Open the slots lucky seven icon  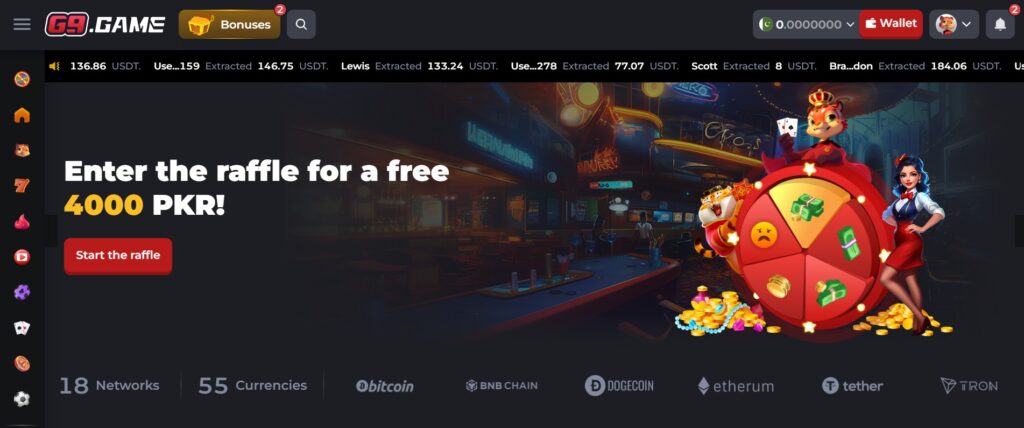point(22,186)
